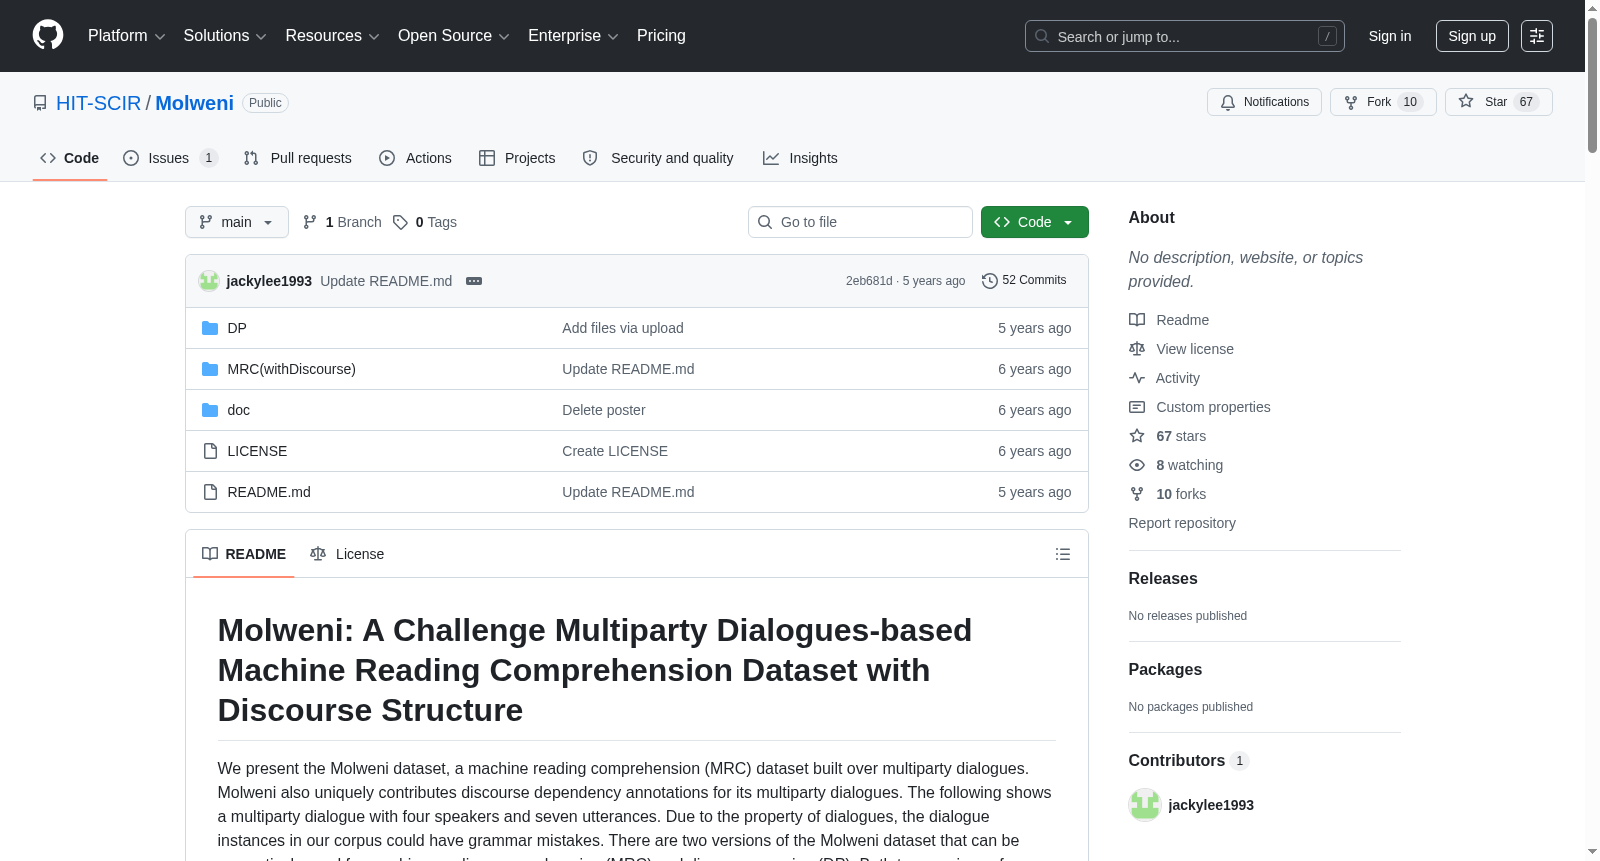The height and width of the screenshot is (861, 1600).
Task: Click the MRC(withDiscourse) folder icon
Action: pyautogui.click(x=210, y=369)
